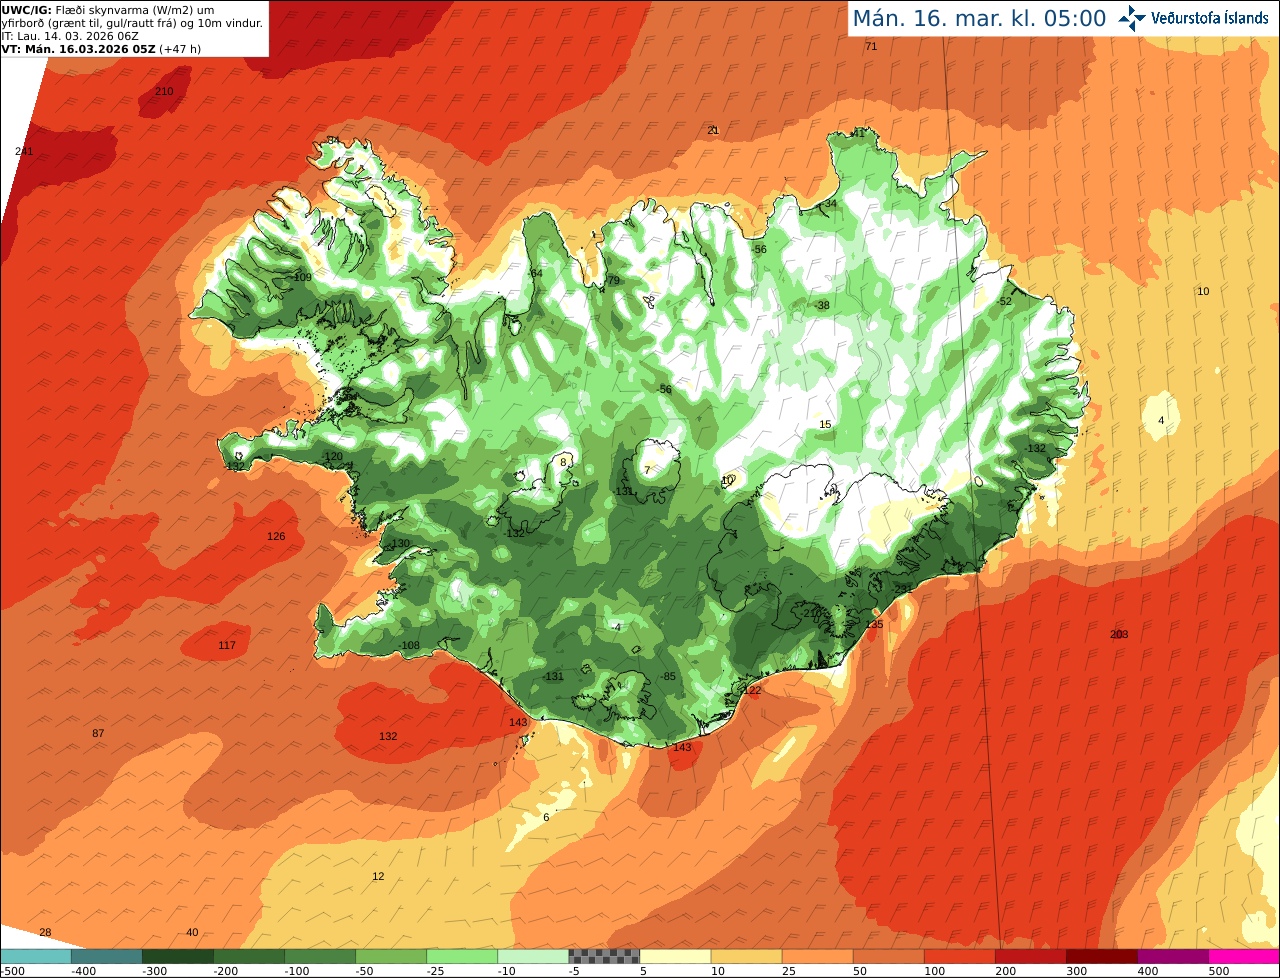Viewport: 1280px width, 978px height.
Task: Select the magenta swatch right of 500
Action: (1244, 956)
